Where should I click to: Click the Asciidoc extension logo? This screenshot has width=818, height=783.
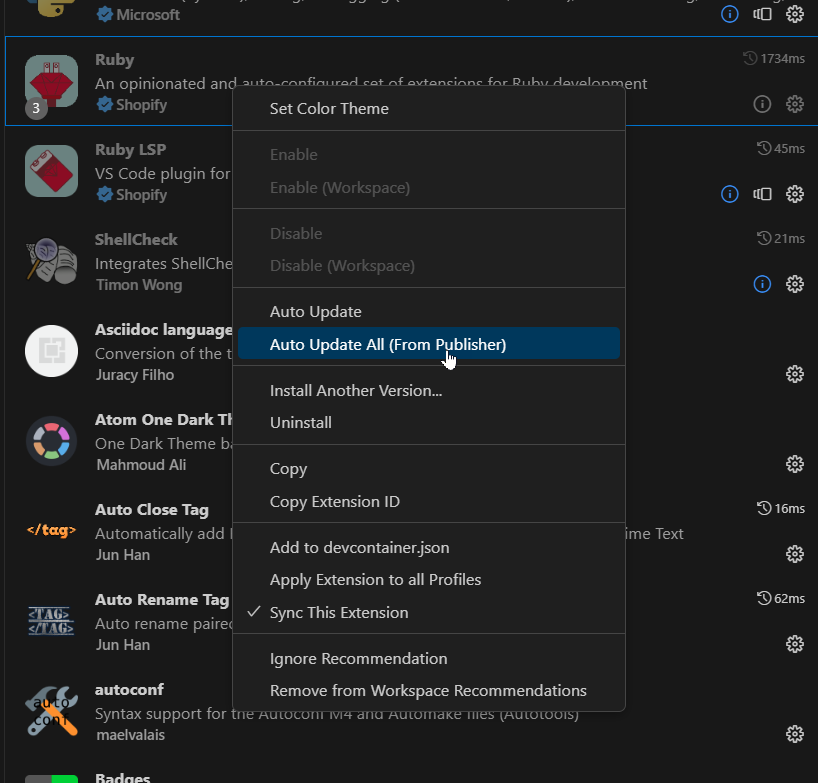51,351
